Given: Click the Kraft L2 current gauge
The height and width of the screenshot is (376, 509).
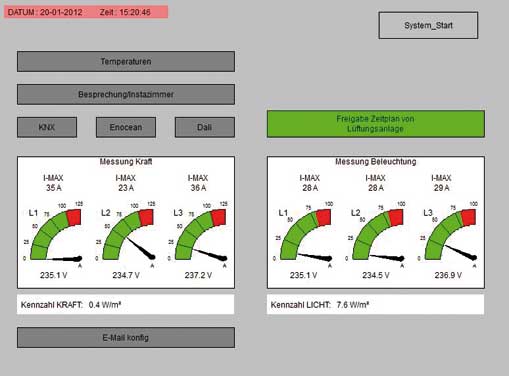Looking at the screenshot, I should pyautogui.click(x=126, y=234).
